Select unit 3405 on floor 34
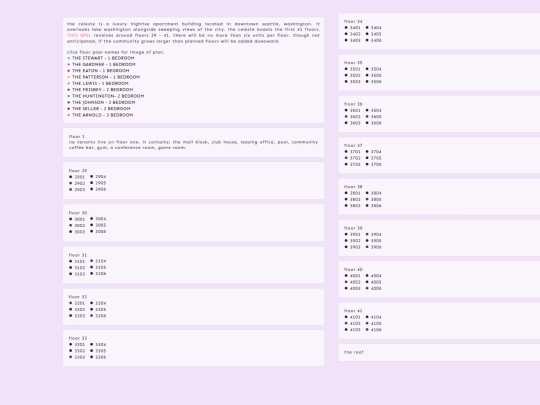The image size is (540, 405). pos(376,34)
